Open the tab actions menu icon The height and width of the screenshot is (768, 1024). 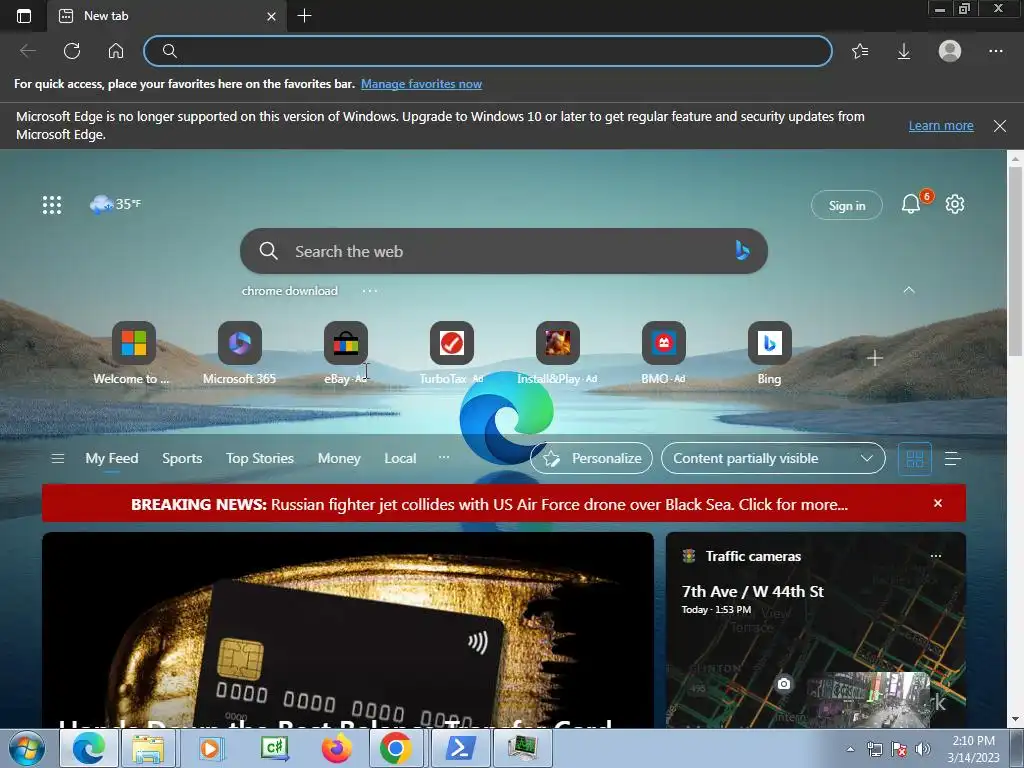(24, 16)
